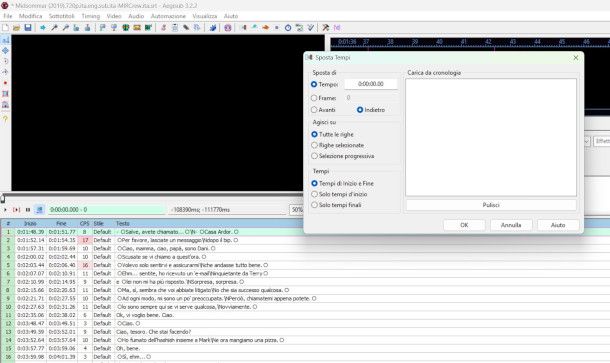Select subtitle row 3 'Ciao, mamma, ciao, papà'
This screenshot has width=610, height=363.
point(305,248)
